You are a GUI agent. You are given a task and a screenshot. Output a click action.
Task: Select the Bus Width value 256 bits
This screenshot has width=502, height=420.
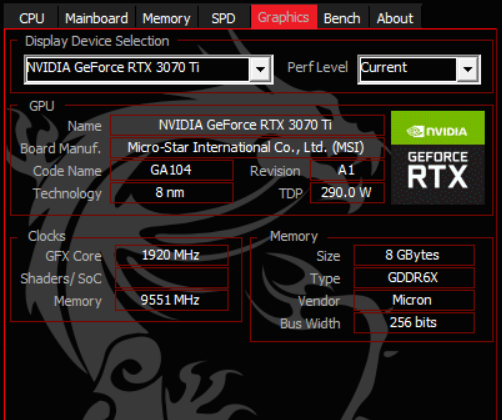(x=414, y=323)
